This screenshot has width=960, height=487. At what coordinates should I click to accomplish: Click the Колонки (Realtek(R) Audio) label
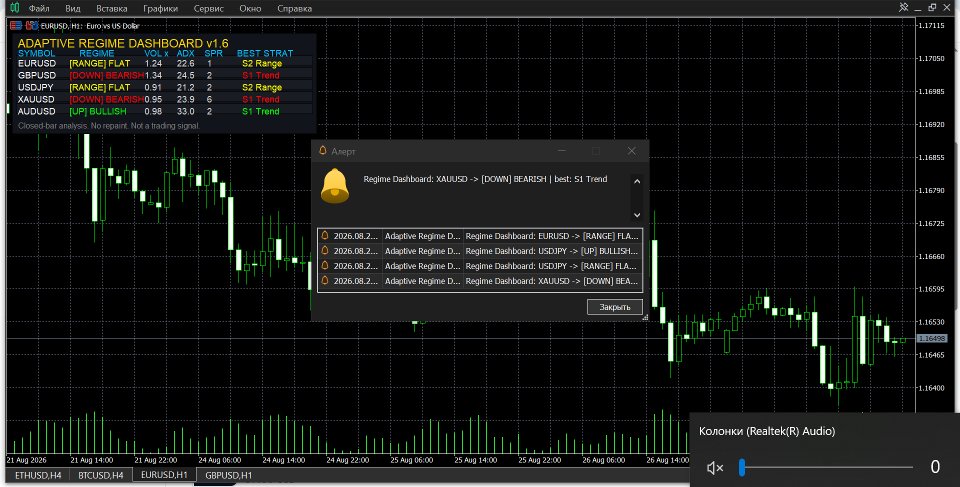pos(767,431)
